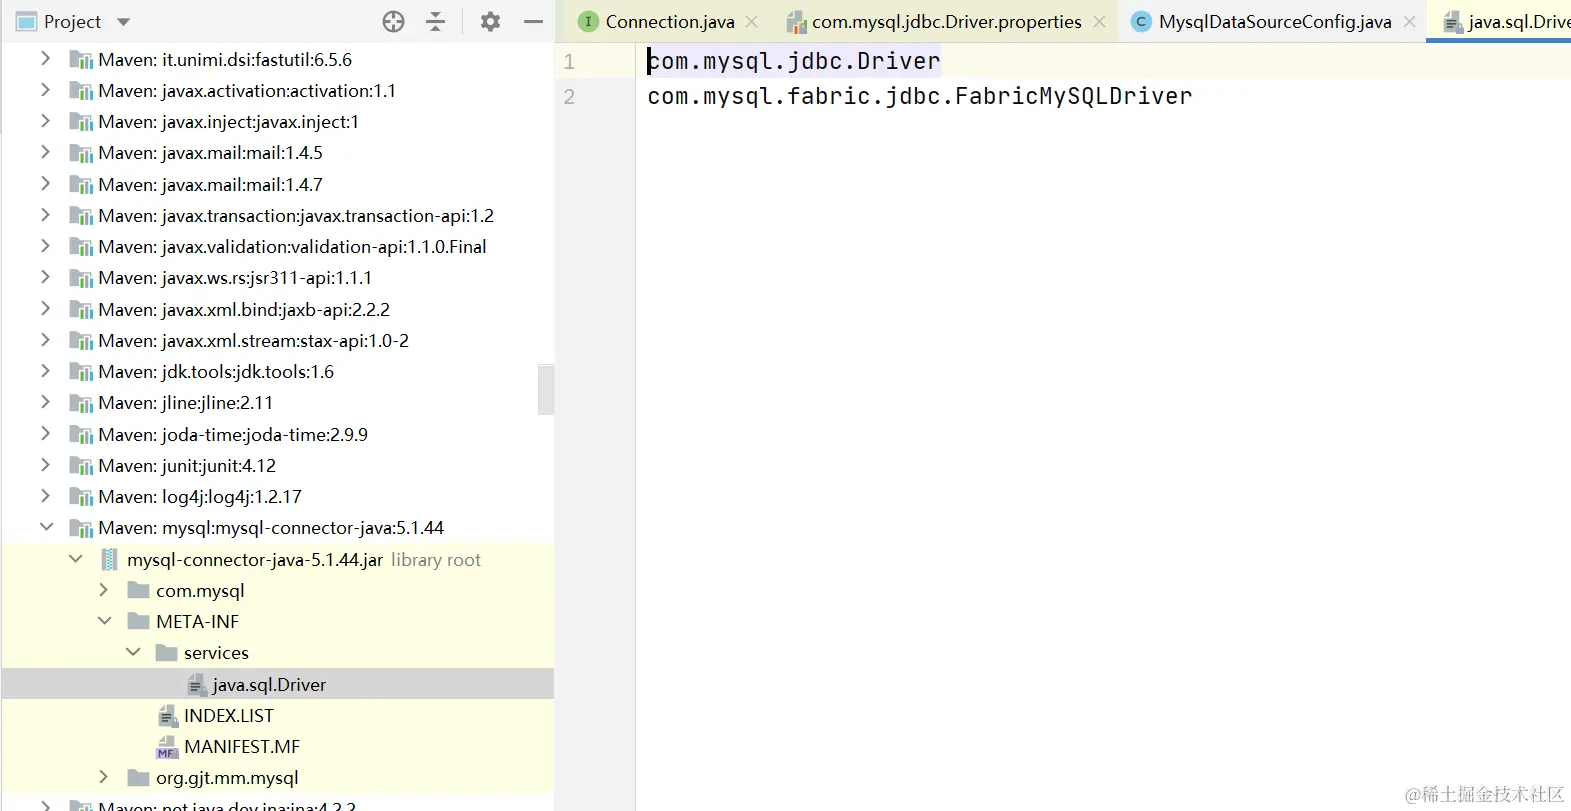1571x811 pixels.
Task: Click the java.sql.Driver file icon in tree
Action: coord(197,685)
